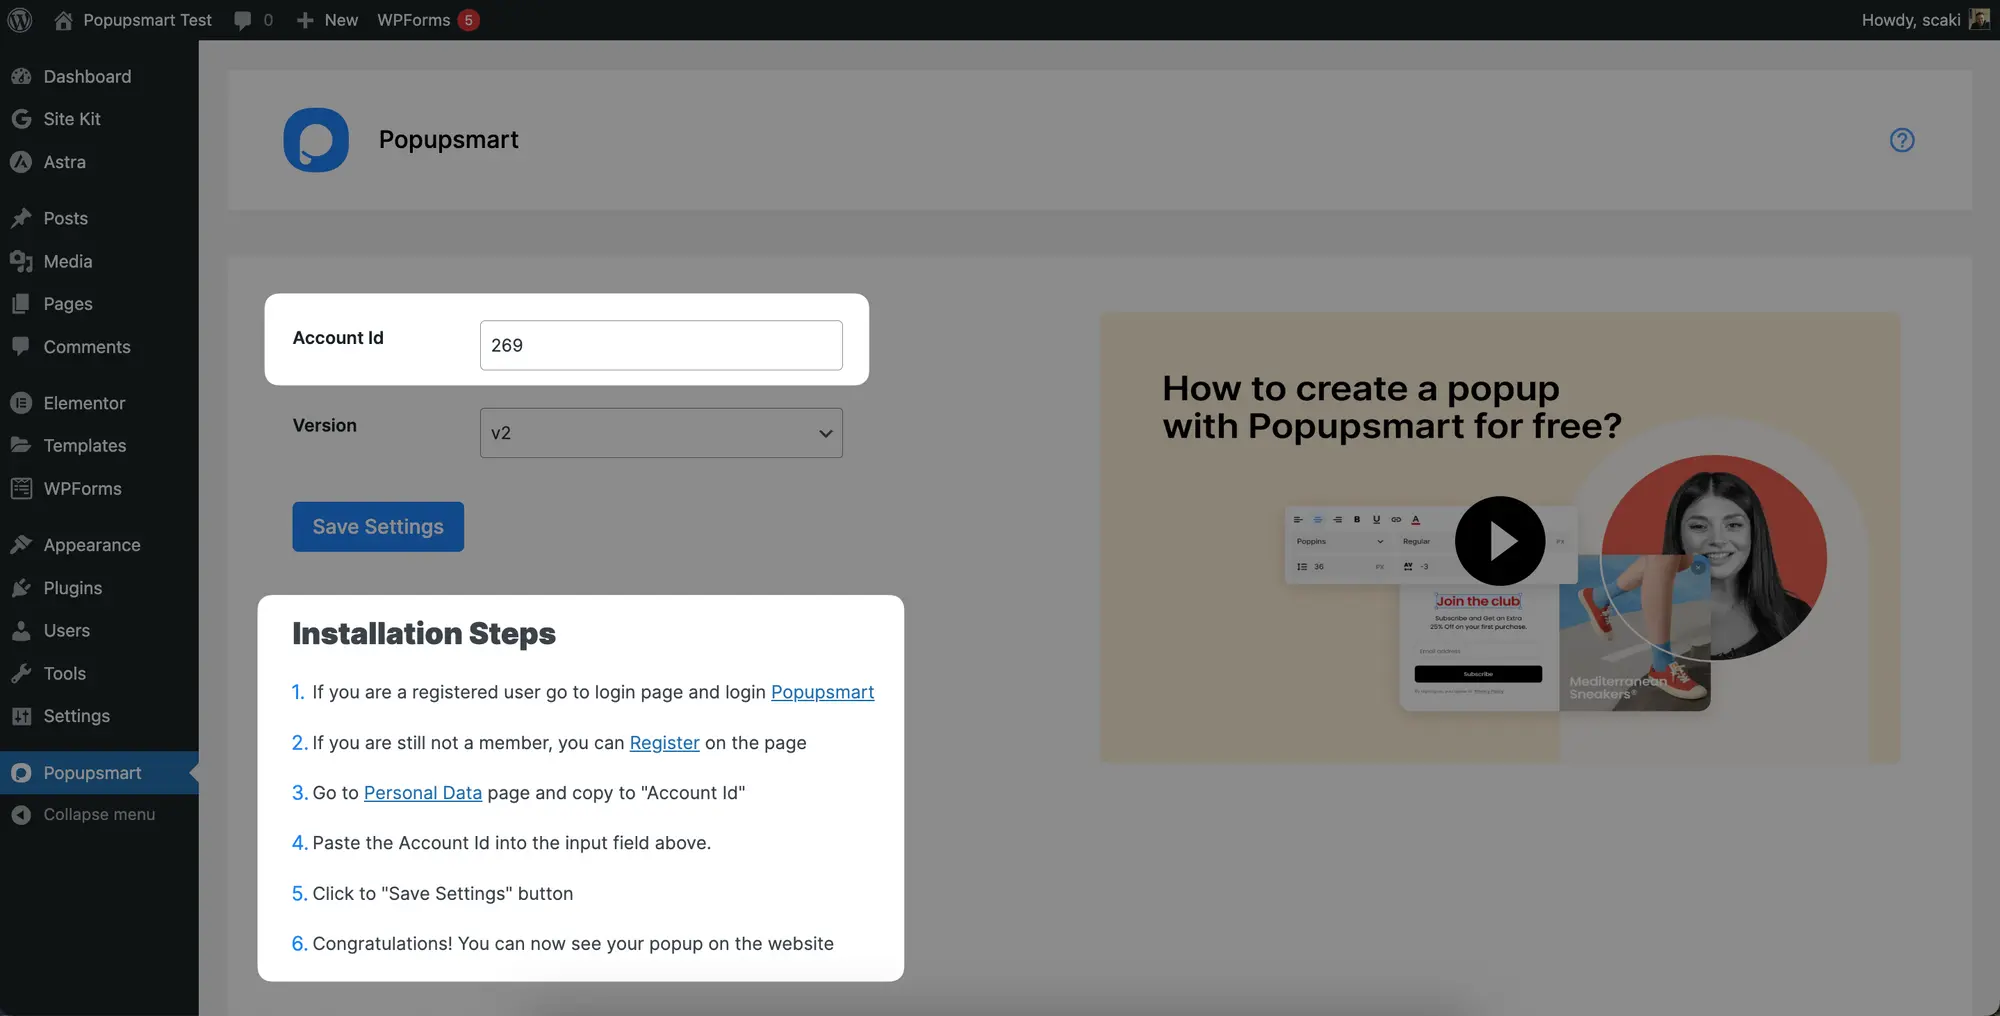Screen dimensions: 2000x1016
Task: Click the Templates folder icon
Action: click(21, 445)
